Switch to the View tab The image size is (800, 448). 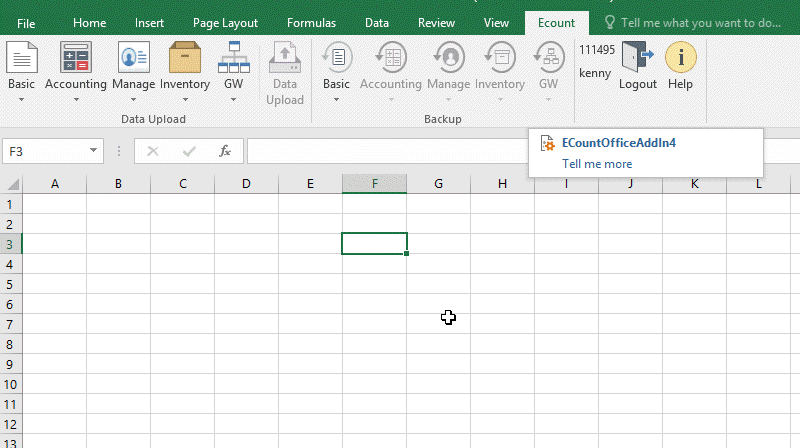[496, 23]
